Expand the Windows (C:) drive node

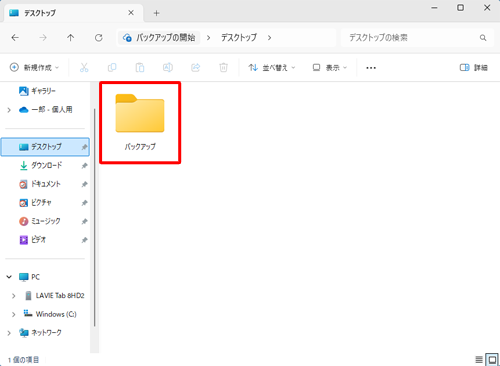[14, 314]
